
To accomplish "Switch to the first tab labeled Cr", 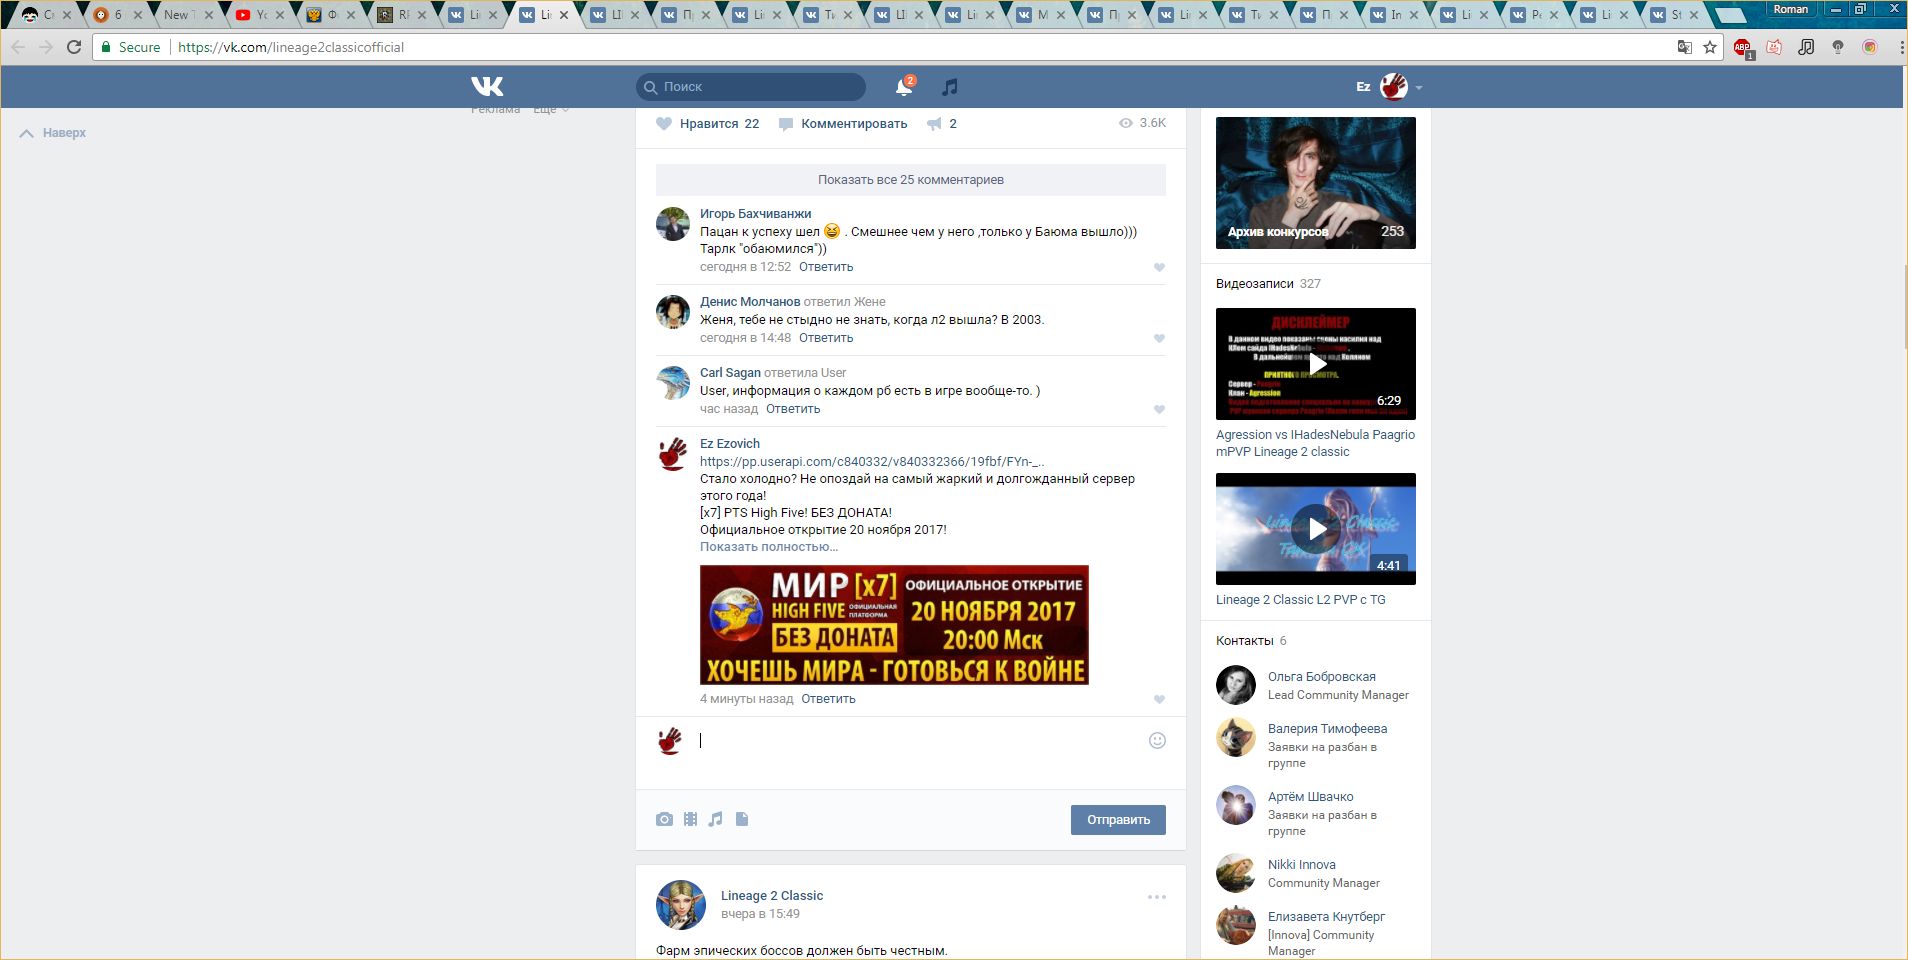I will pyautogui.click(x=46, y=15).
